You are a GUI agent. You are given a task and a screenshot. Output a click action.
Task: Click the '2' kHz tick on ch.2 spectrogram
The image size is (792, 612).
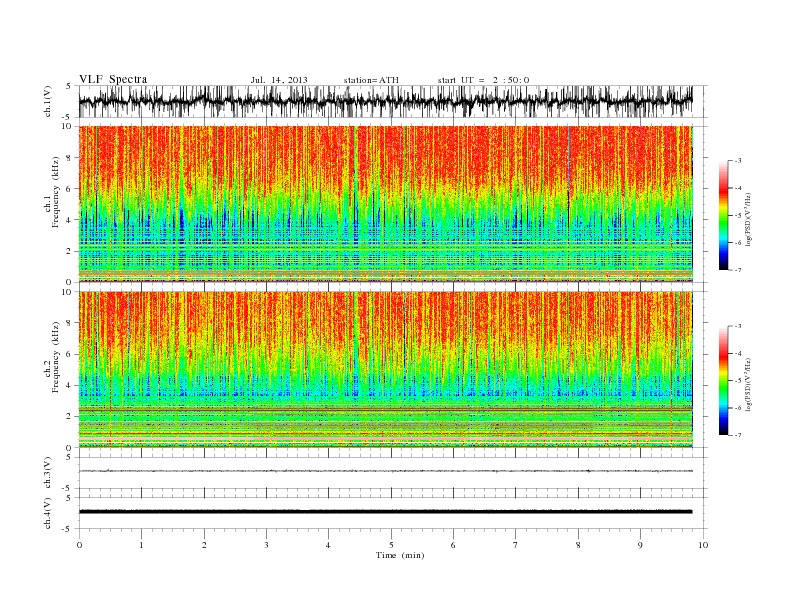69,417
